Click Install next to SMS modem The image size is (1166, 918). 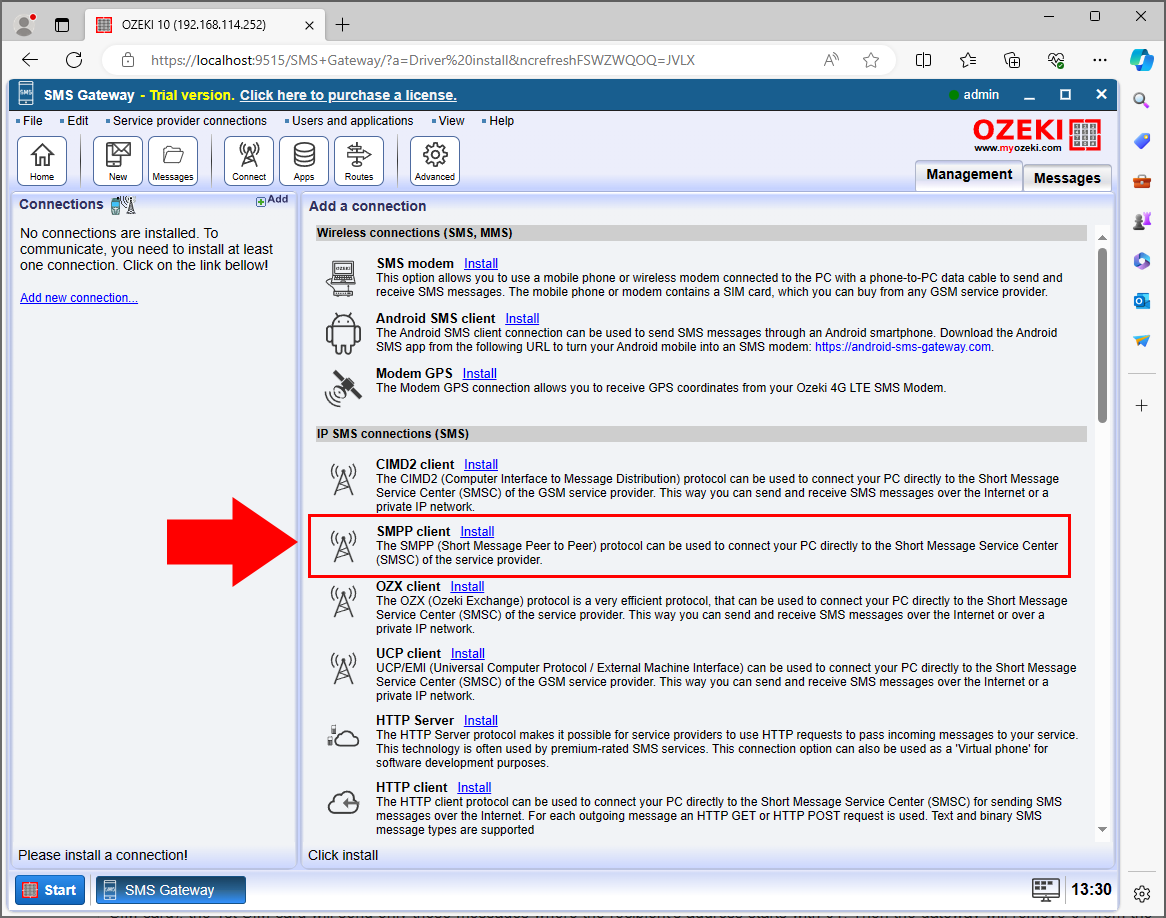pyautogui.click(x=480, y=263)
